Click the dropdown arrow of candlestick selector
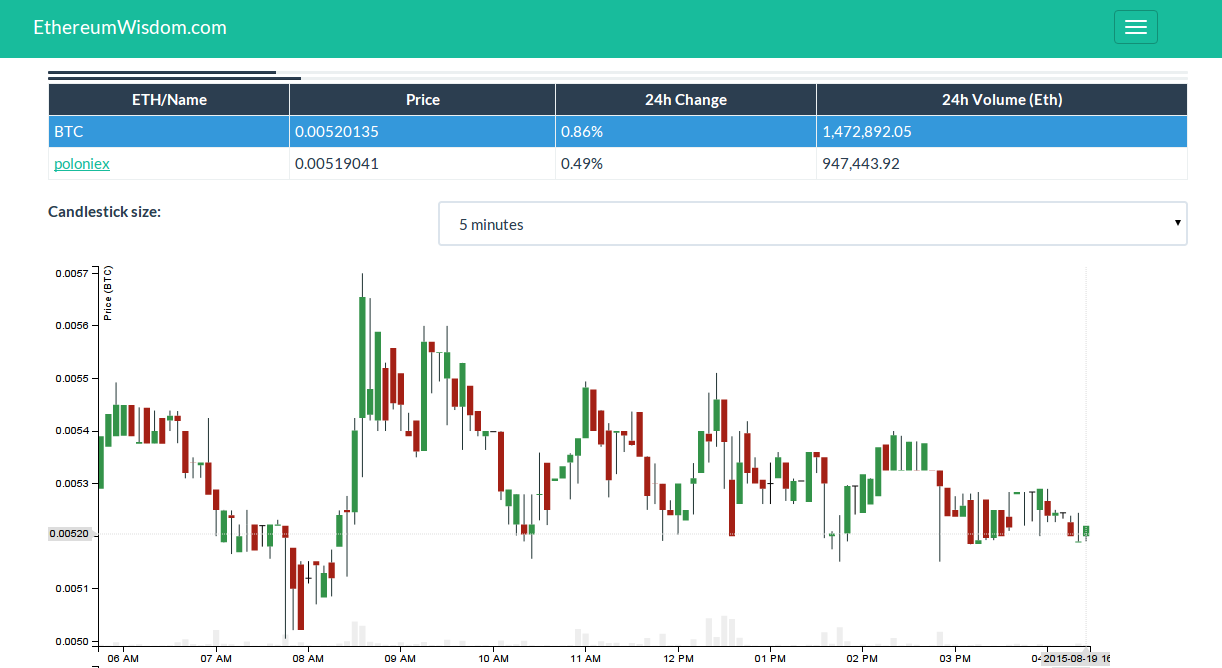Viewport: 1222px width, 668px height. coord(1178,222)
